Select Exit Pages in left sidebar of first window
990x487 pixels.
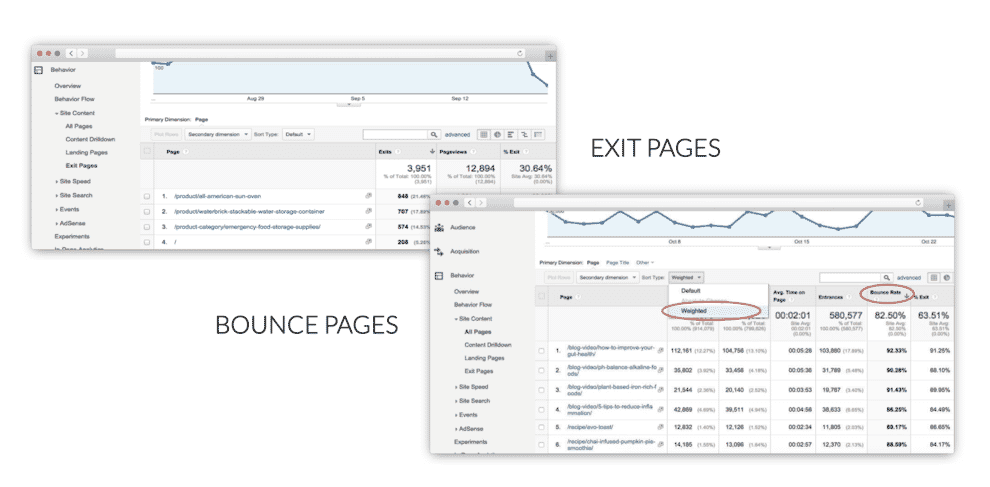click(81, 165)
